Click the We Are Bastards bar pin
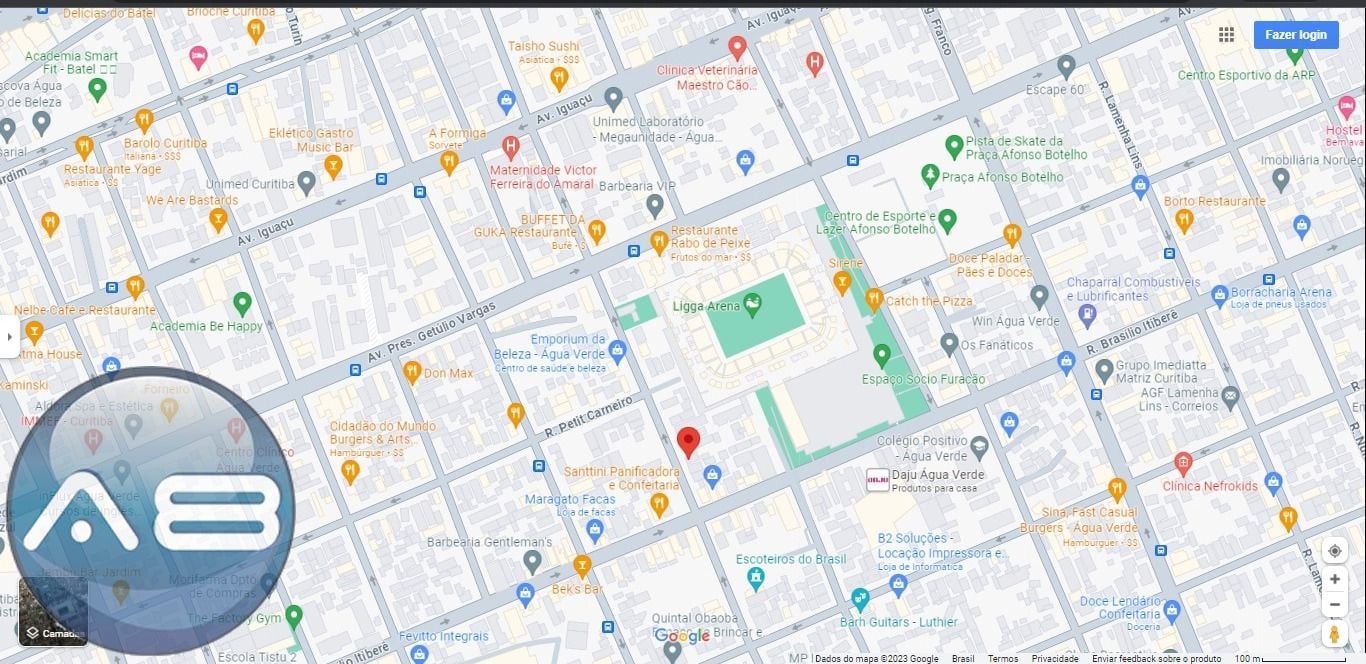1366x664 pixels. pyautogui.click(x=218, y=219)
